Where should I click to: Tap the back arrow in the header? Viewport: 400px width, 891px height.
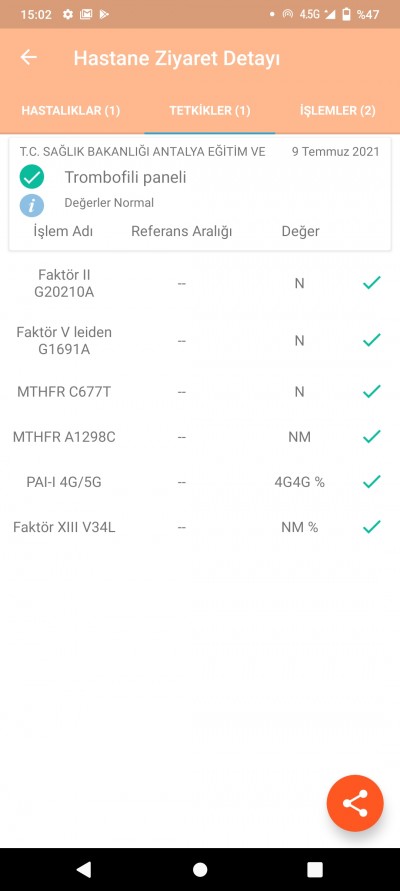(x=28, y=57)
